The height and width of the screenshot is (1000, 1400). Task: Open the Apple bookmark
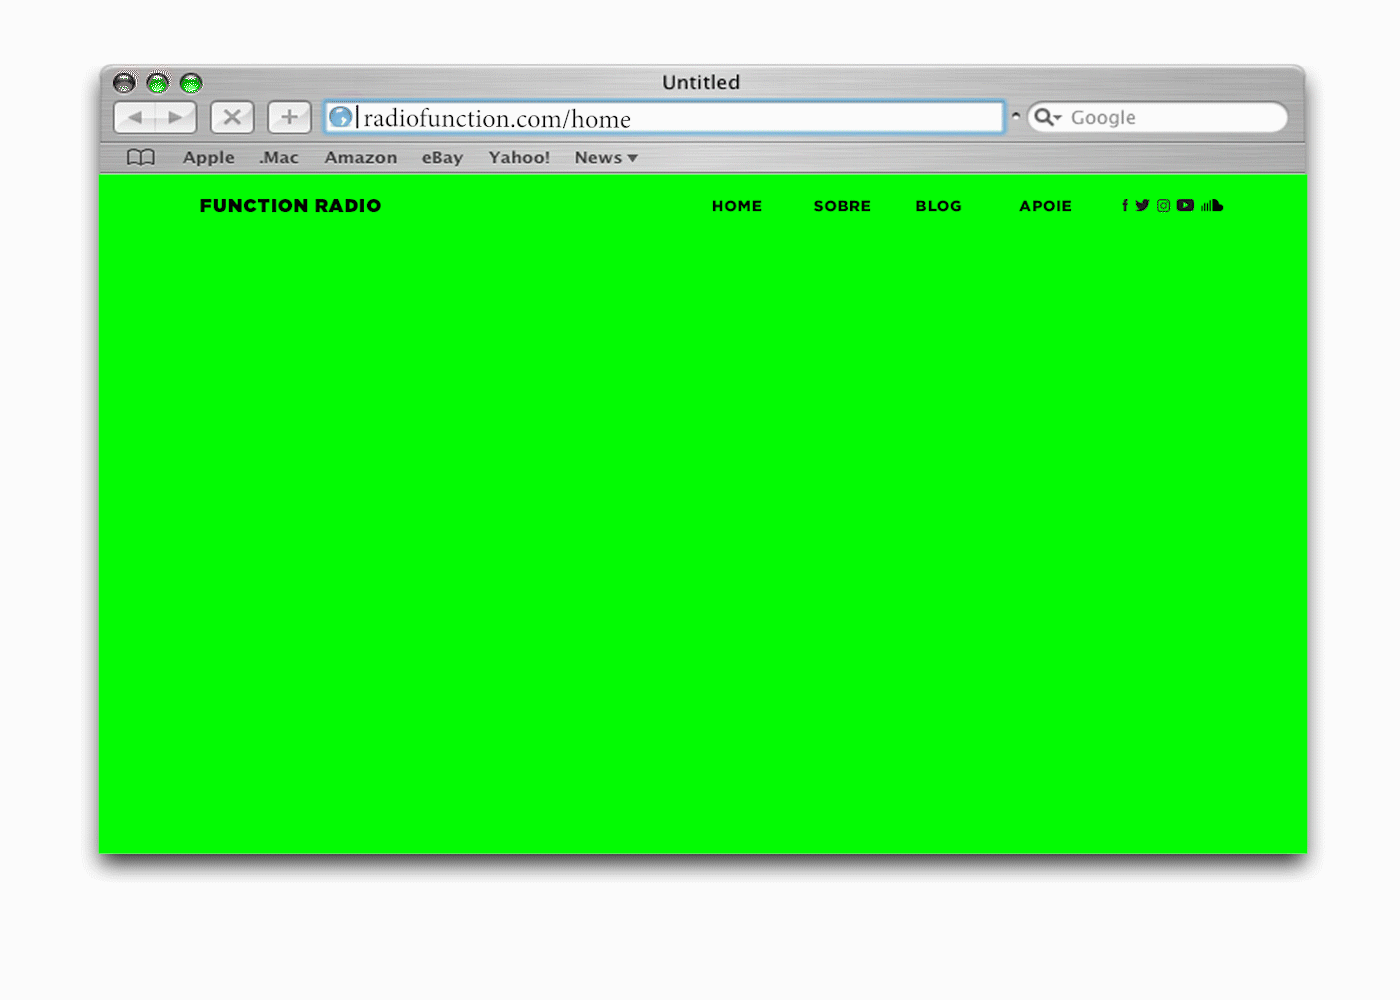[x=208, y=157]
